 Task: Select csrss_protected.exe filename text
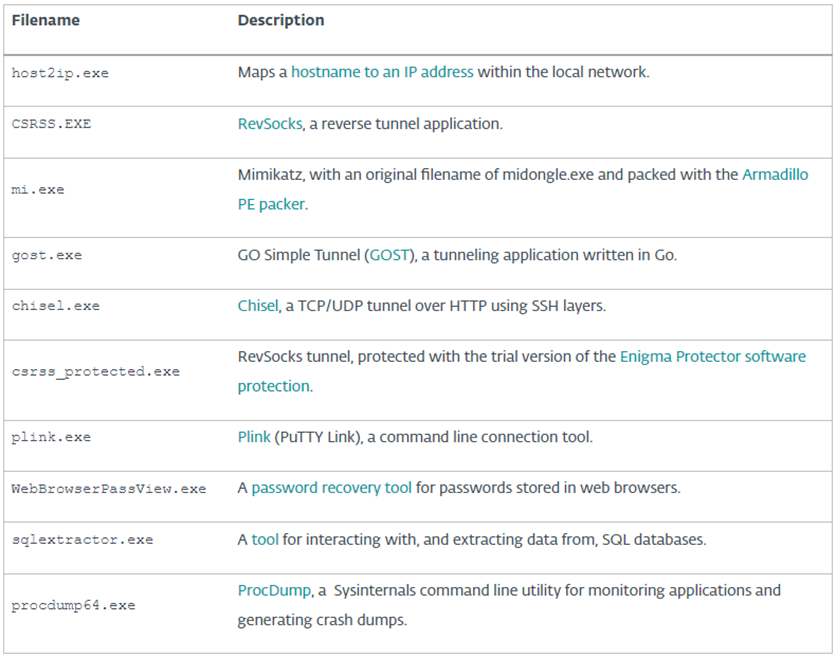pyautogui.click(x=96, y=372)
